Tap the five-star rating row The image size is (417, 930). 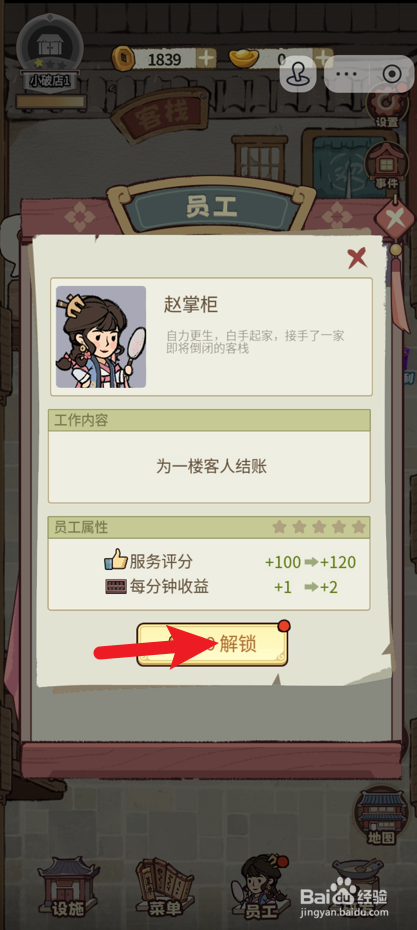pos(319,527)
